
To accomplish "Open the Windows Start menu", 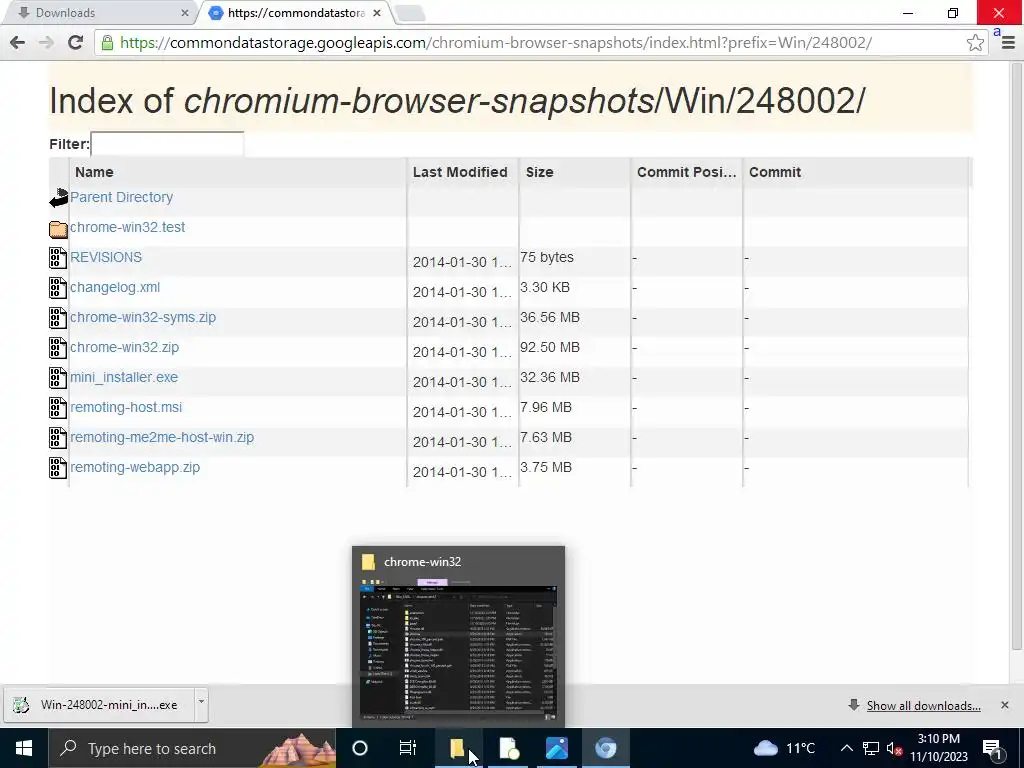I will pyautogui.click(x=24, y=748).
